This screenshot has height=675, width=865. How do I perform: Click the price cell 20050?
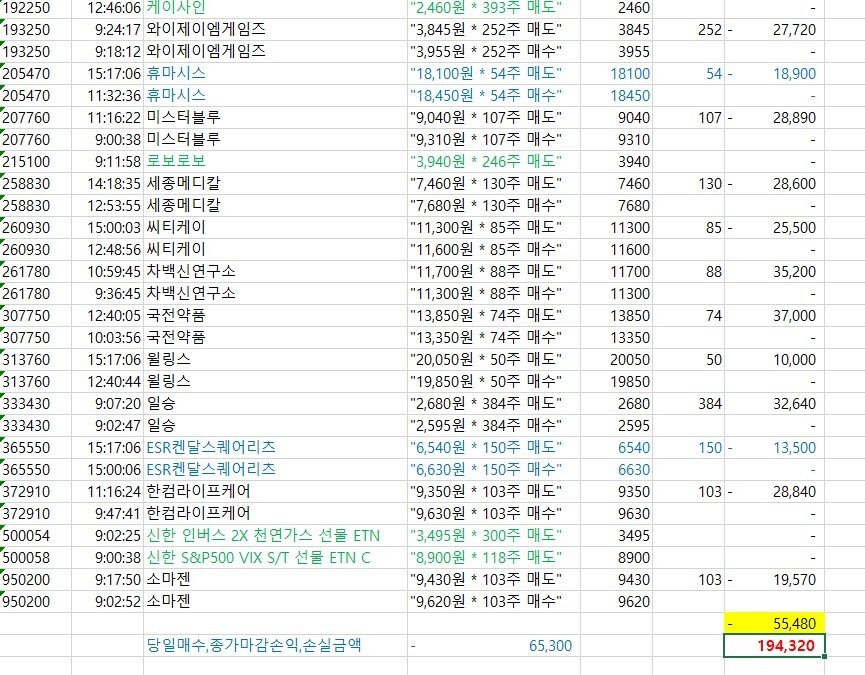point(616,360)
